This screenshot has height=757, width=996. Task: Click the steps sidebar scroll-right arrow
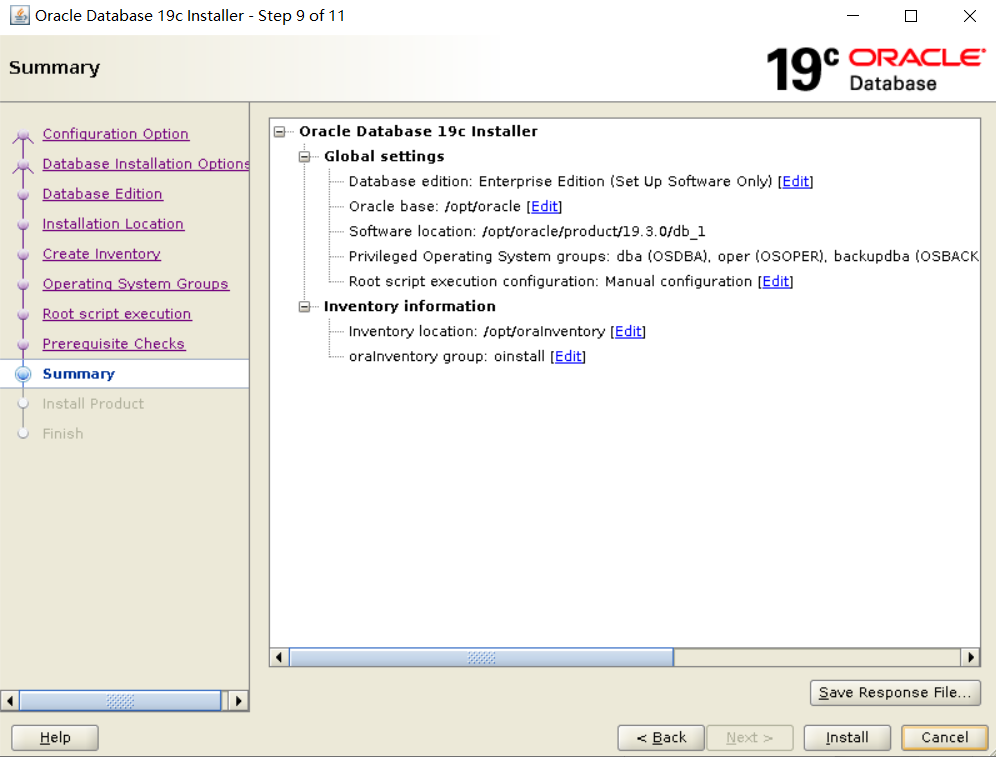238,701
